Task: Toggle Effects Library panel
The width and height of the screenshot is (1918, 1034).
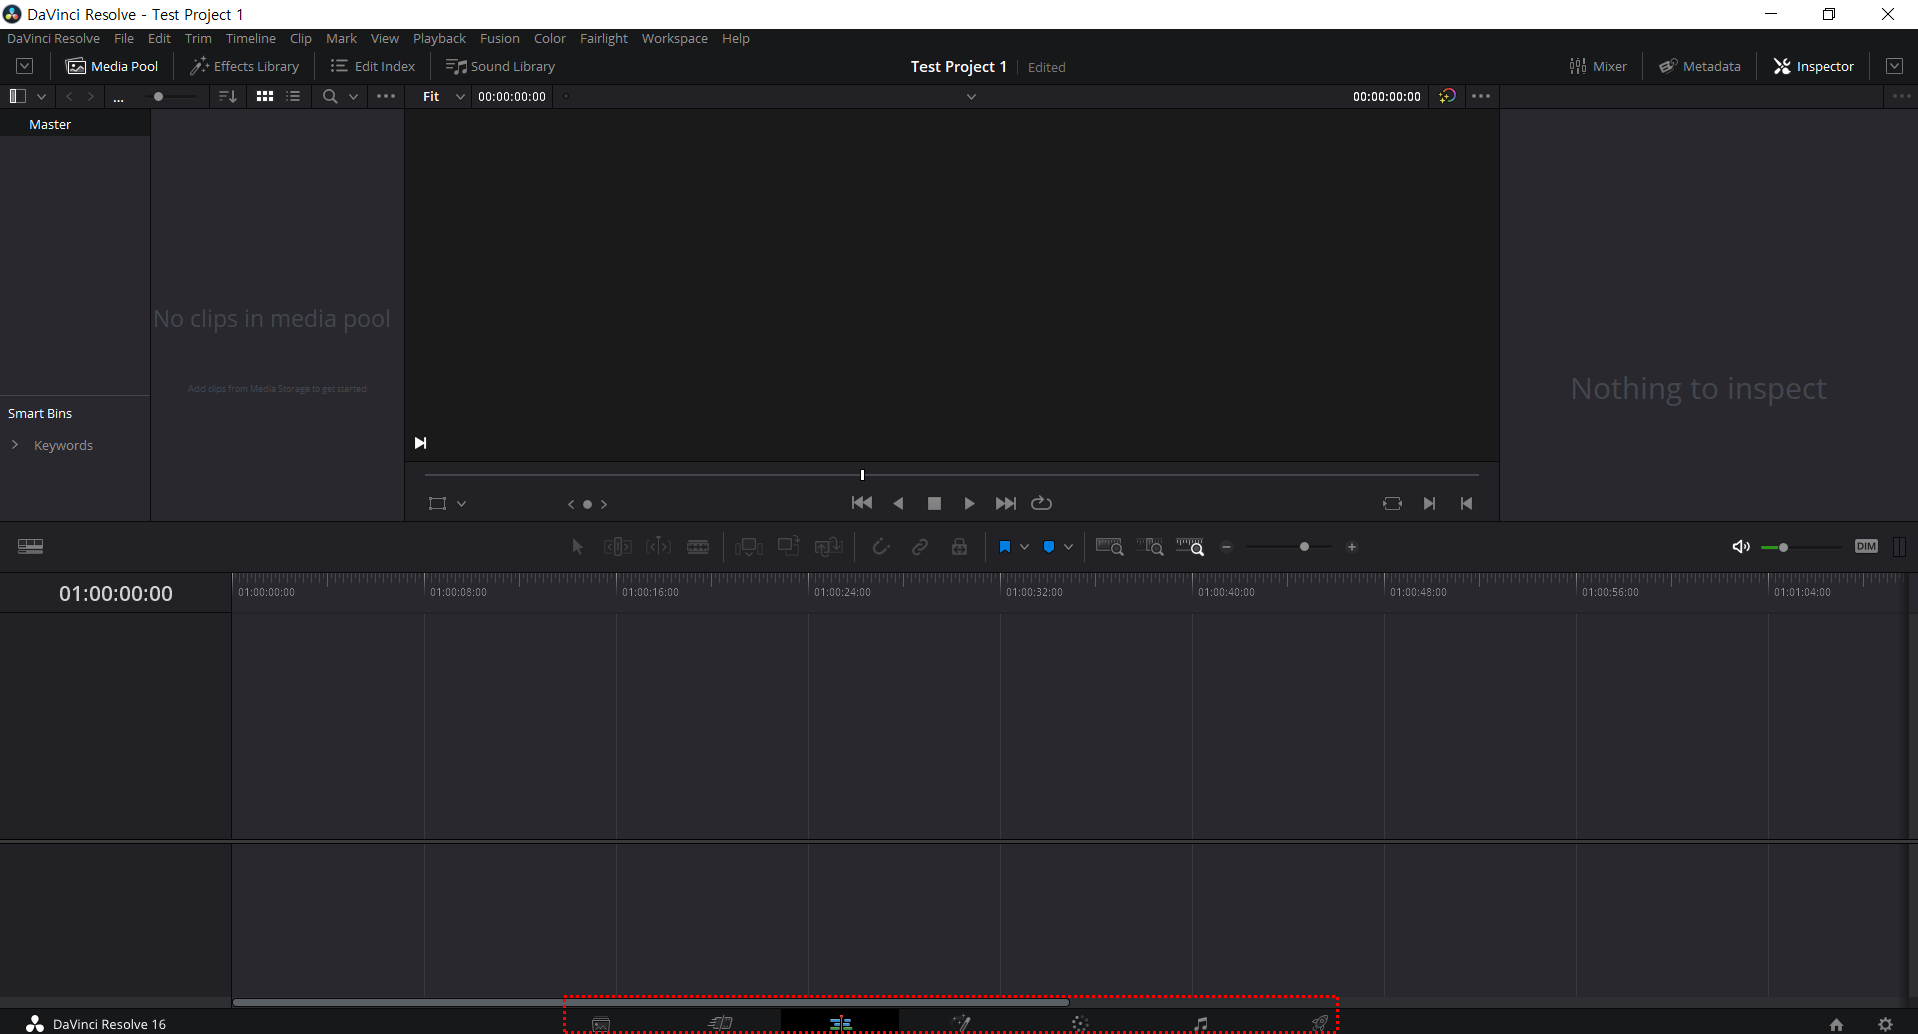Action: (x=245, y=66)
